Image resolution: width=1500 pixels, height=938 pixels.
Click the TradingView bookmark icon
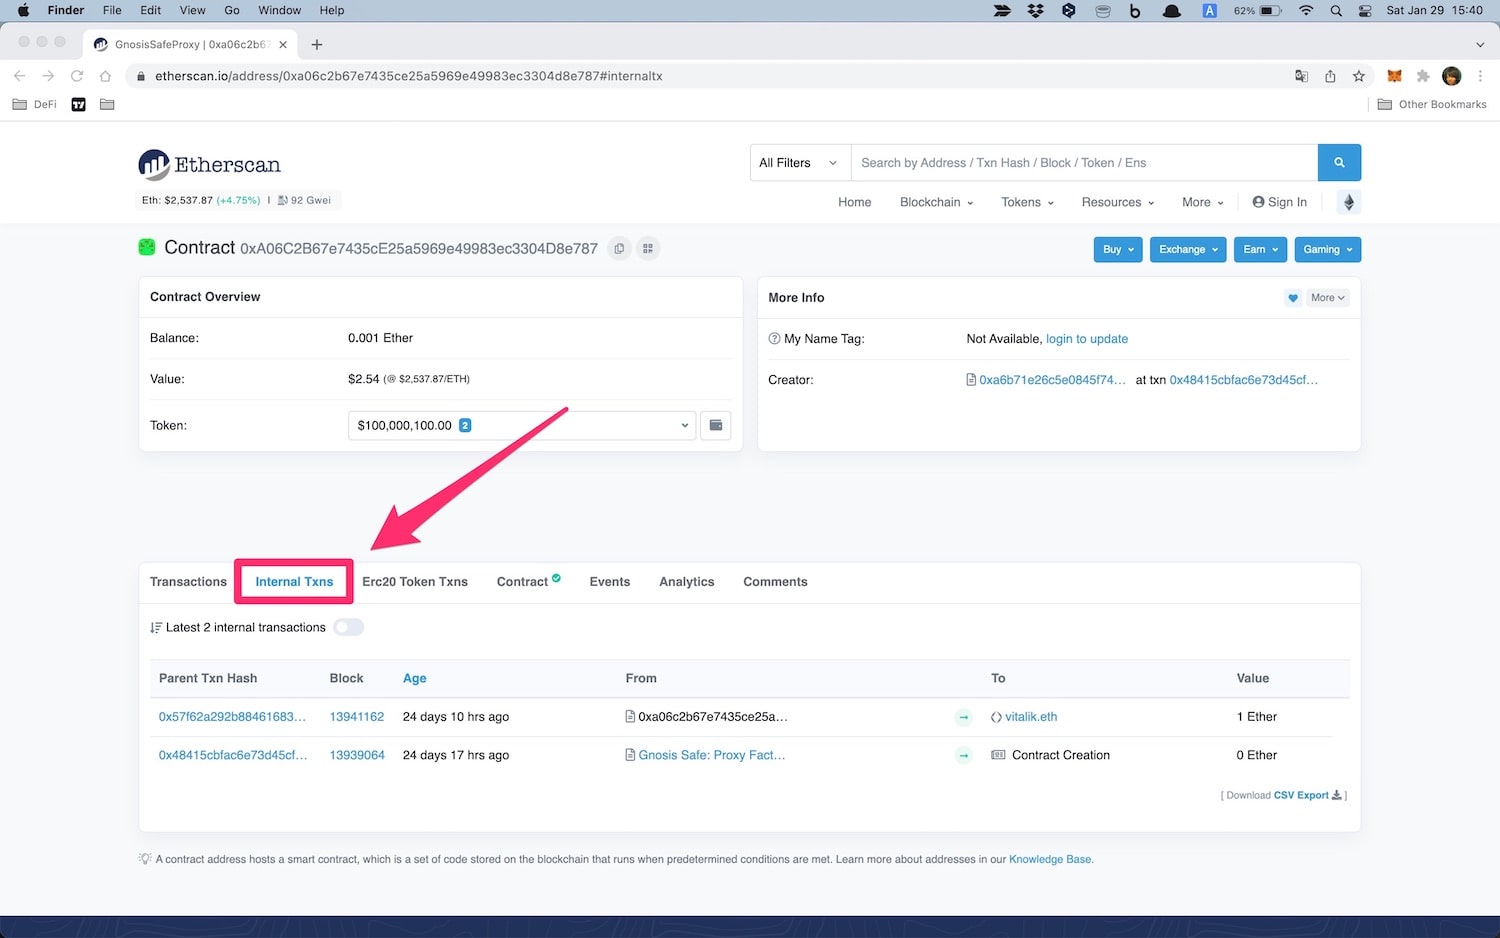pos(79,104)
